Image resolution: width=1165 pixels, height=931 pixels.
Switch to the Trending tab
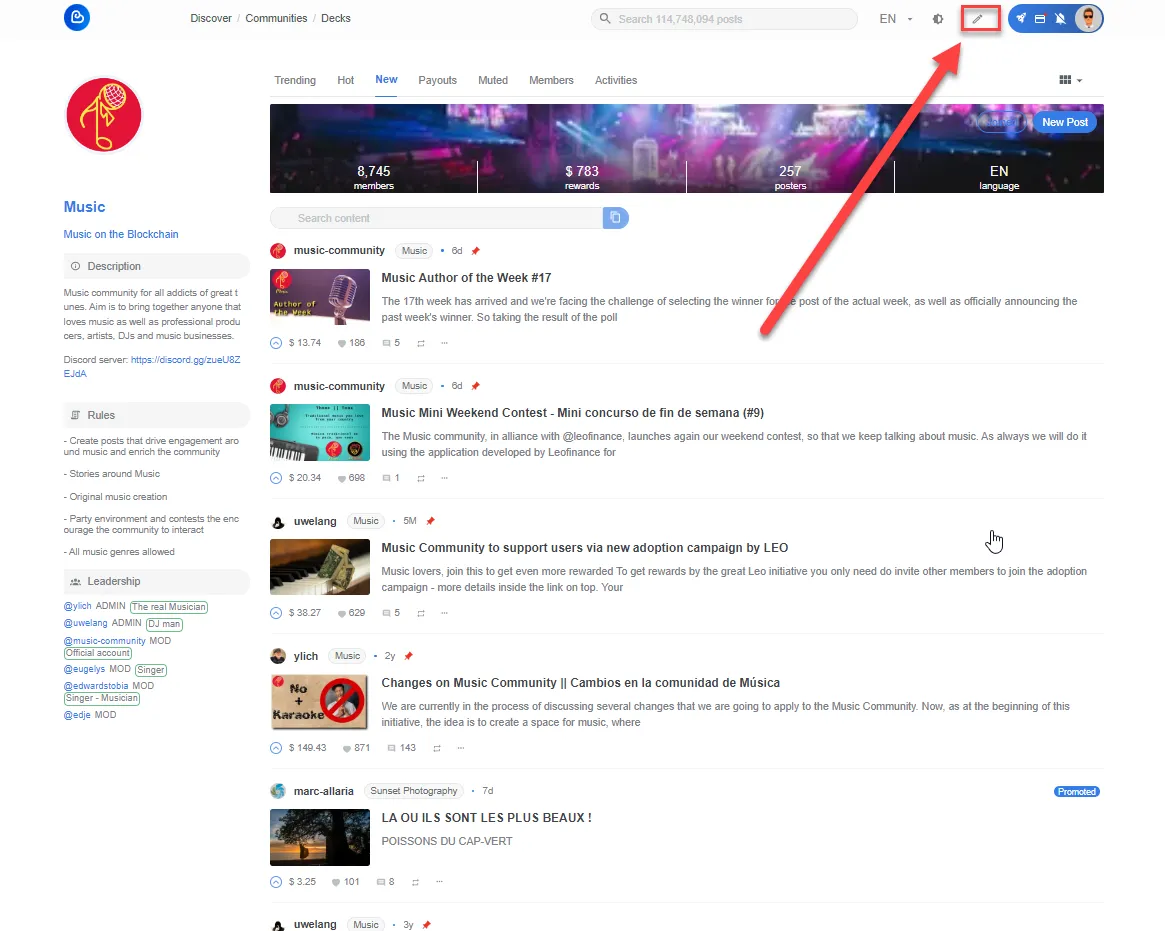295,80
